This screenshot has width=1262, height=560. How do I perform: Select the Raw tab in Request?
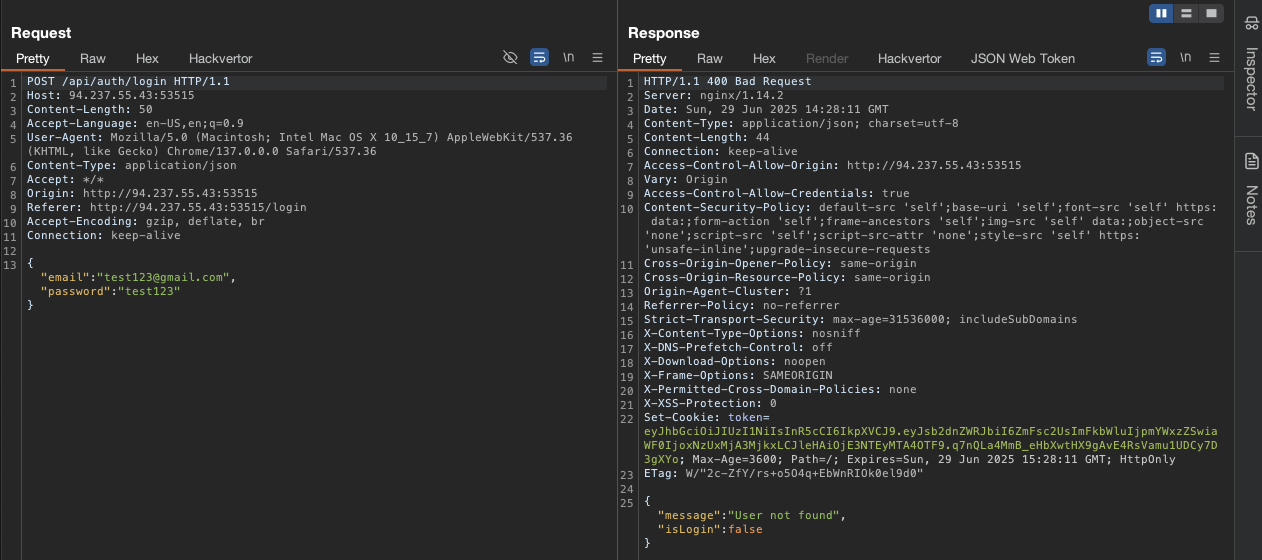coord(93,59)
